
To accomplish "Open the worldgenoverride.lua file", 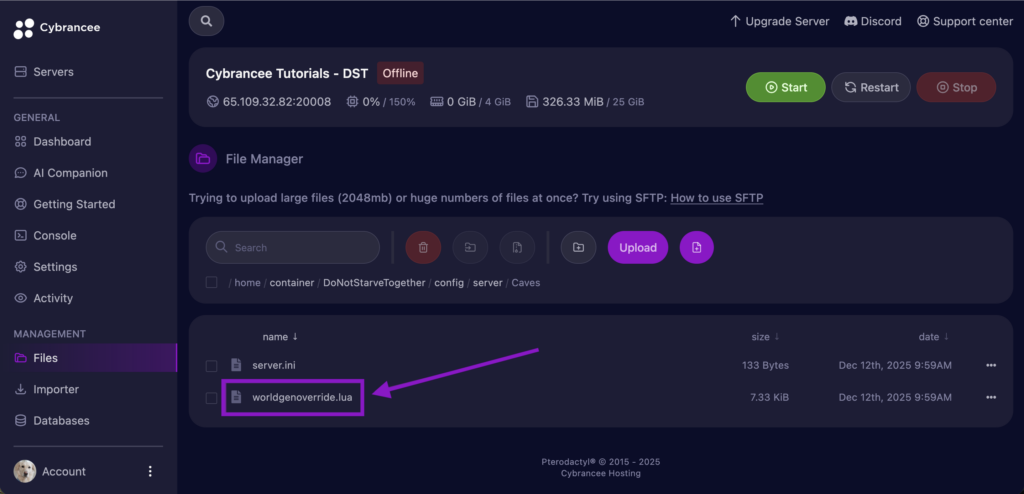I will 301,398.
